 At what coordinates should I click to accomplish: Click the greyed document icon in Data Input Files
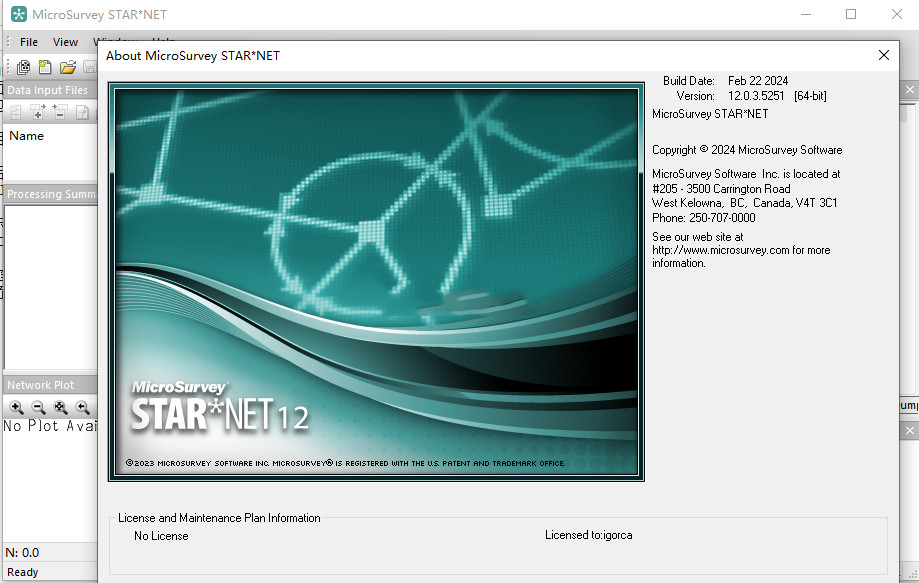82,112
